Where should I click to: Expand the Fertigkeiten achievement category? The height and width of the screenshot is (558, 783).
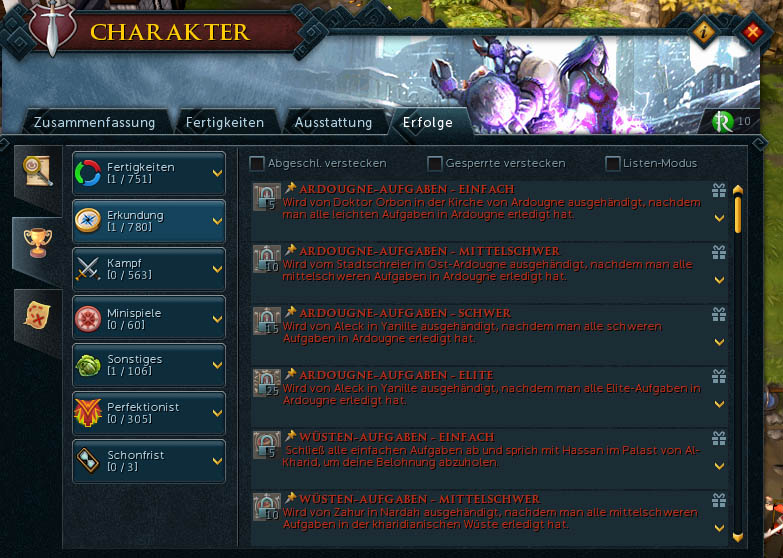149,173
